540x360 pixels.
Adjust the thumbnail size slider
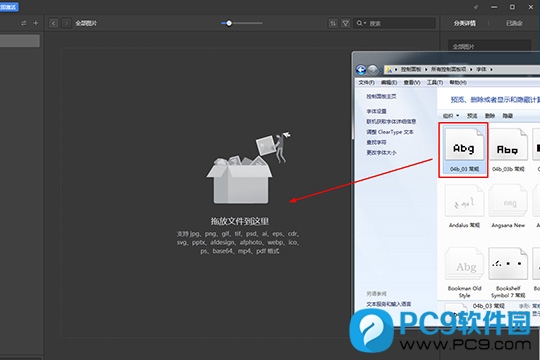click(229, 23)
